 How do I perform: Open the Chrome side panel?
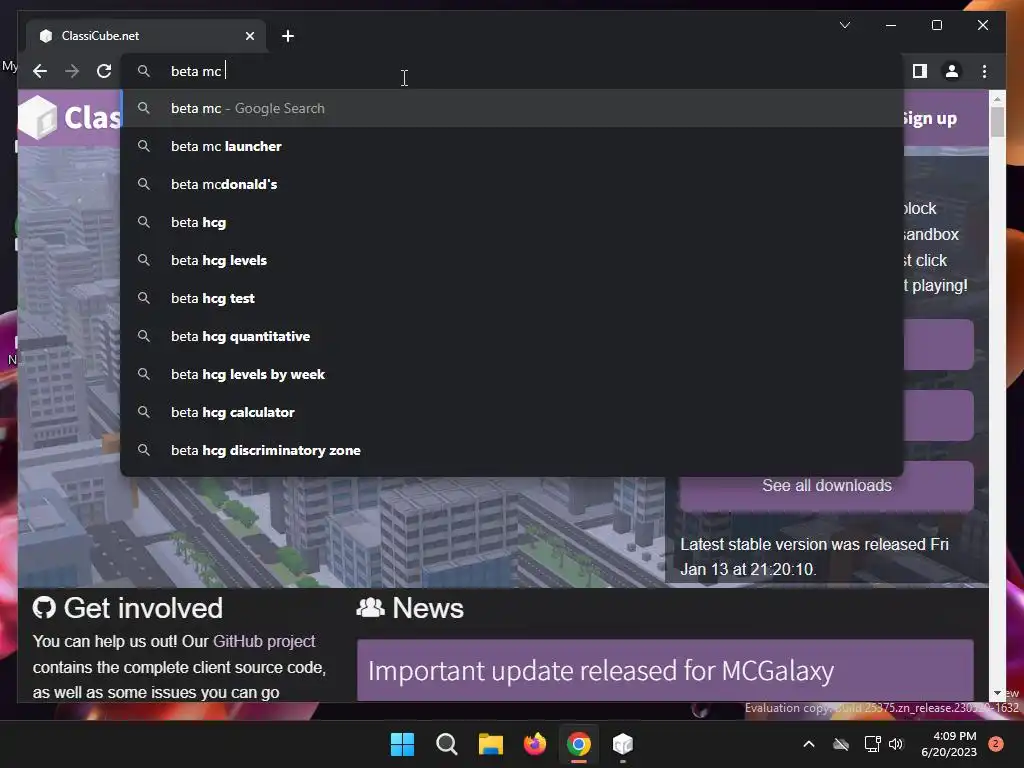click(920, 71)
